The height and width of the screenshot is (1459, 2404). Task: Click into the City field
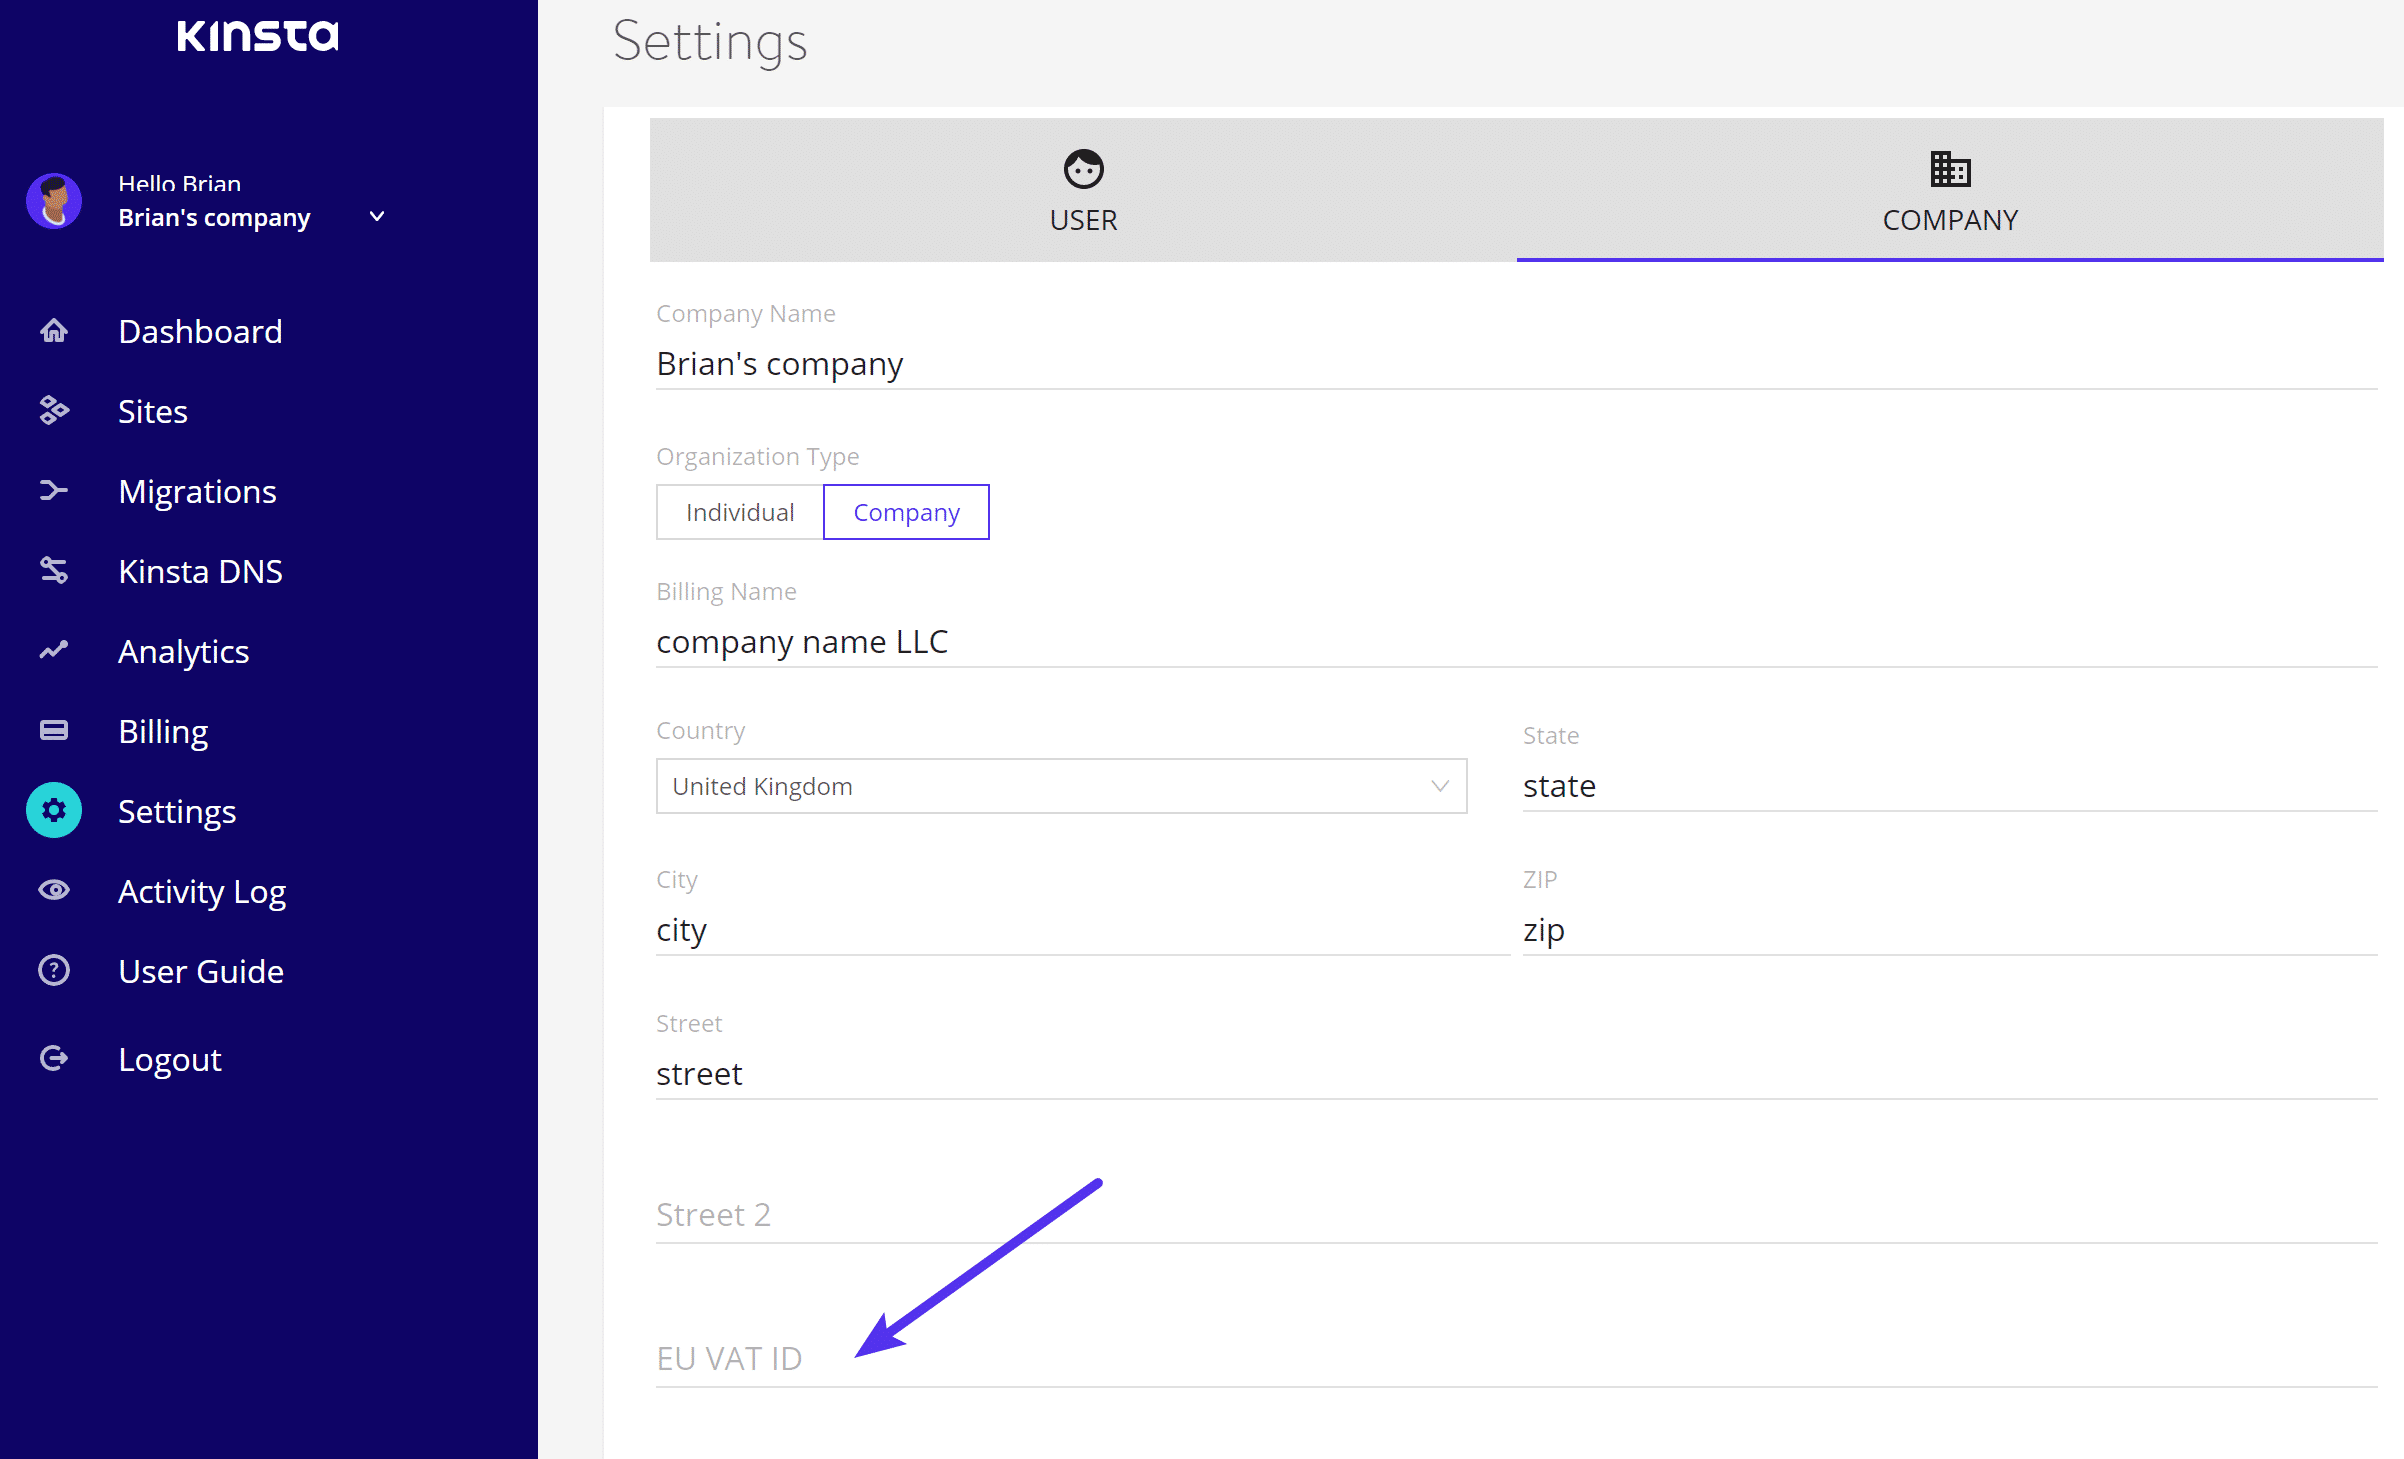pos(1083,930)
